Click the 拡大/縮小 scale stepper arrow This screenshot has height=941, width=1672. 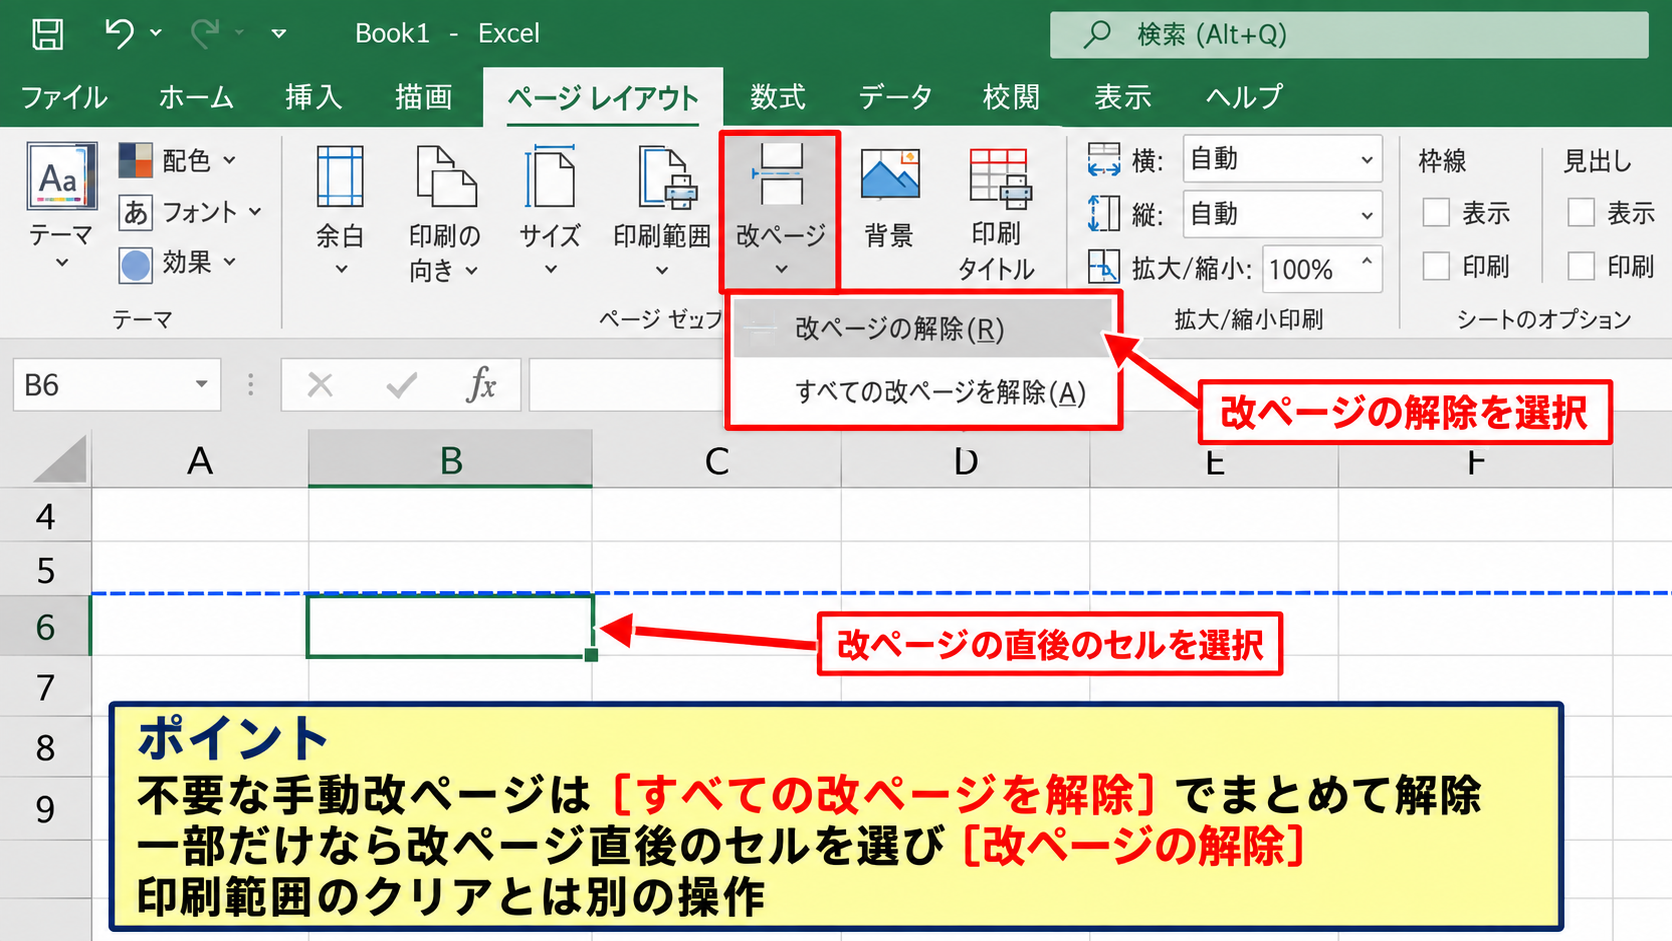[1366, 262]
